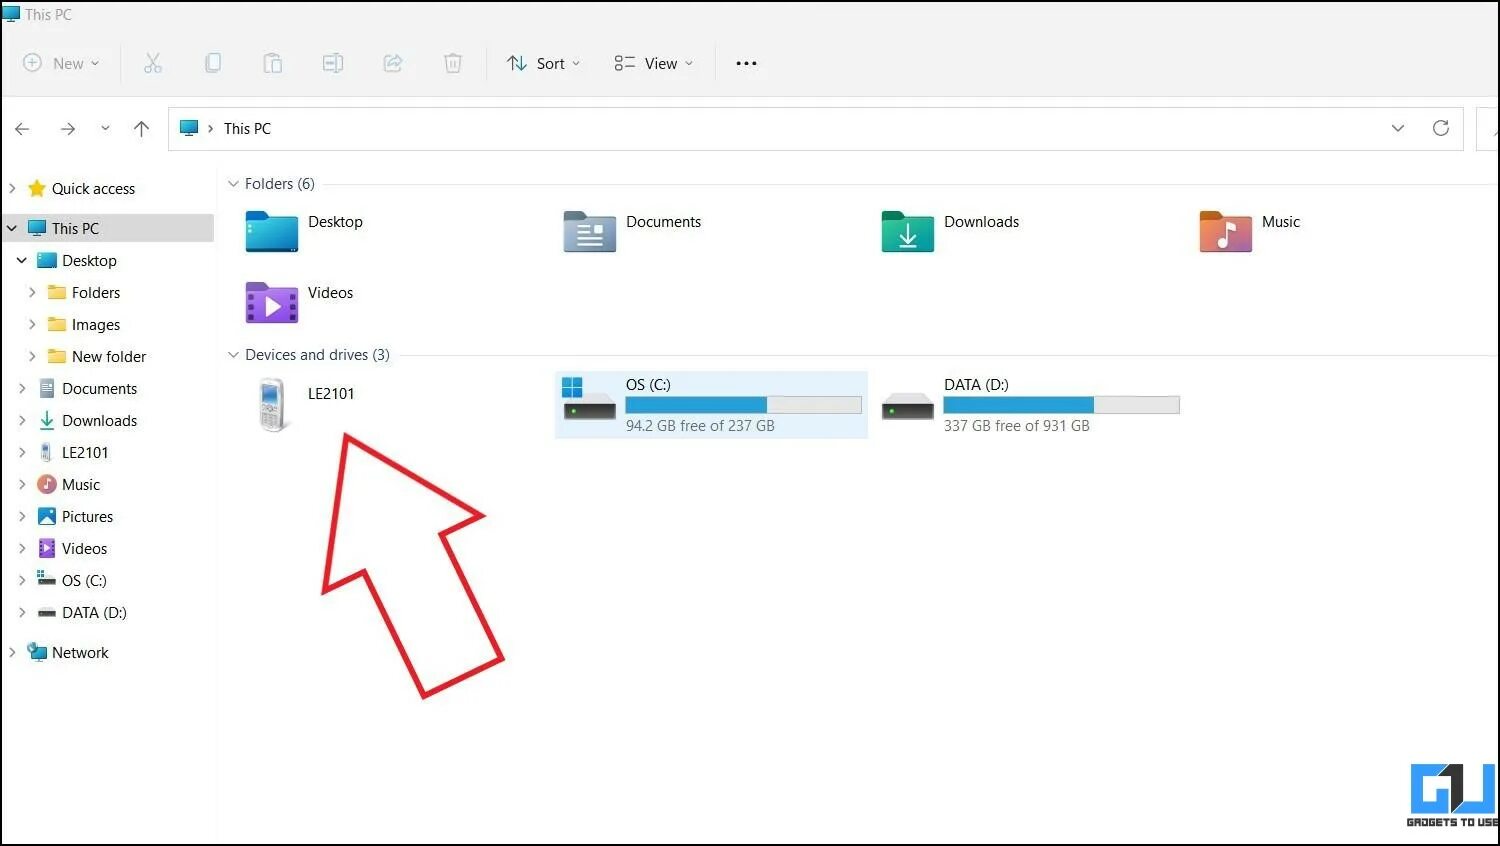Select the LE2101 phone device icon
Image resolution: width=1500 pixels, height=846 pixels.
pos(271,404)
